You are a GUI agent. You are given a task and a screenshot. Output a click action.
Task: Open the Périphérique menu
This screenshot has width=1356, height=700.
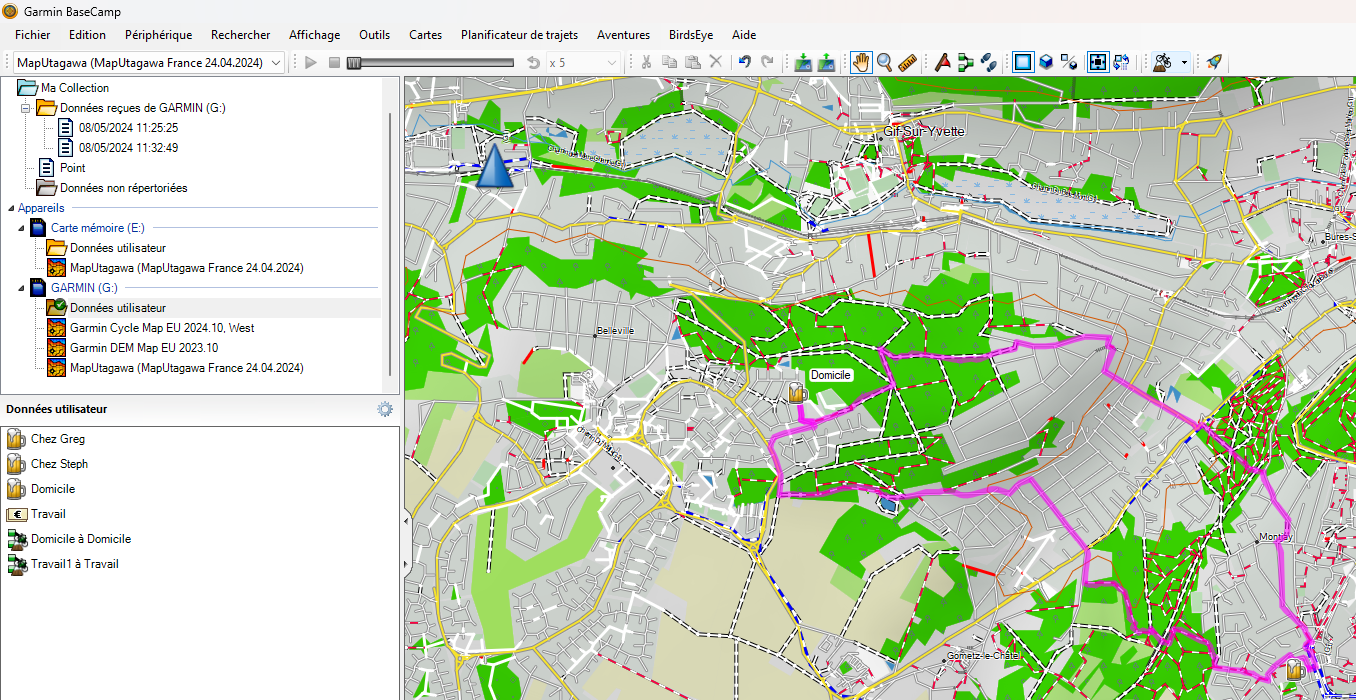click(x=159, y=35)
